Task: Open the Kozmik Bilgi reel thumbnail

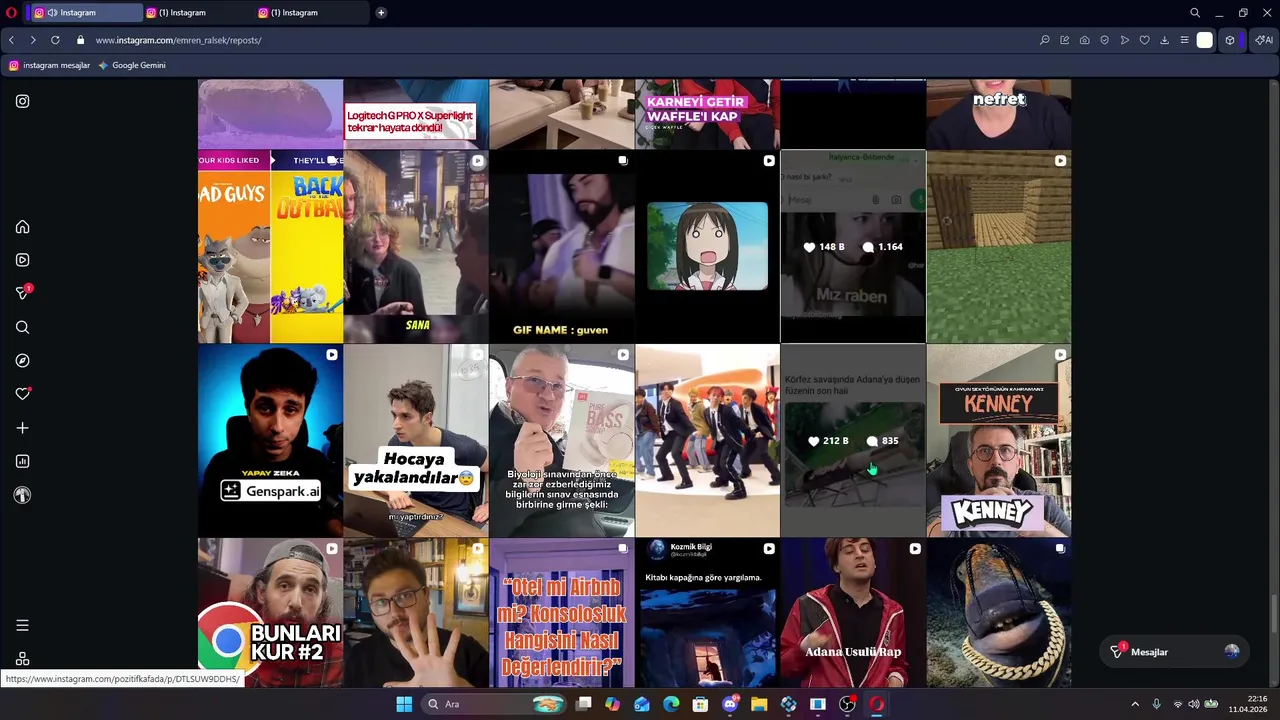Action: tap(707, 613)
